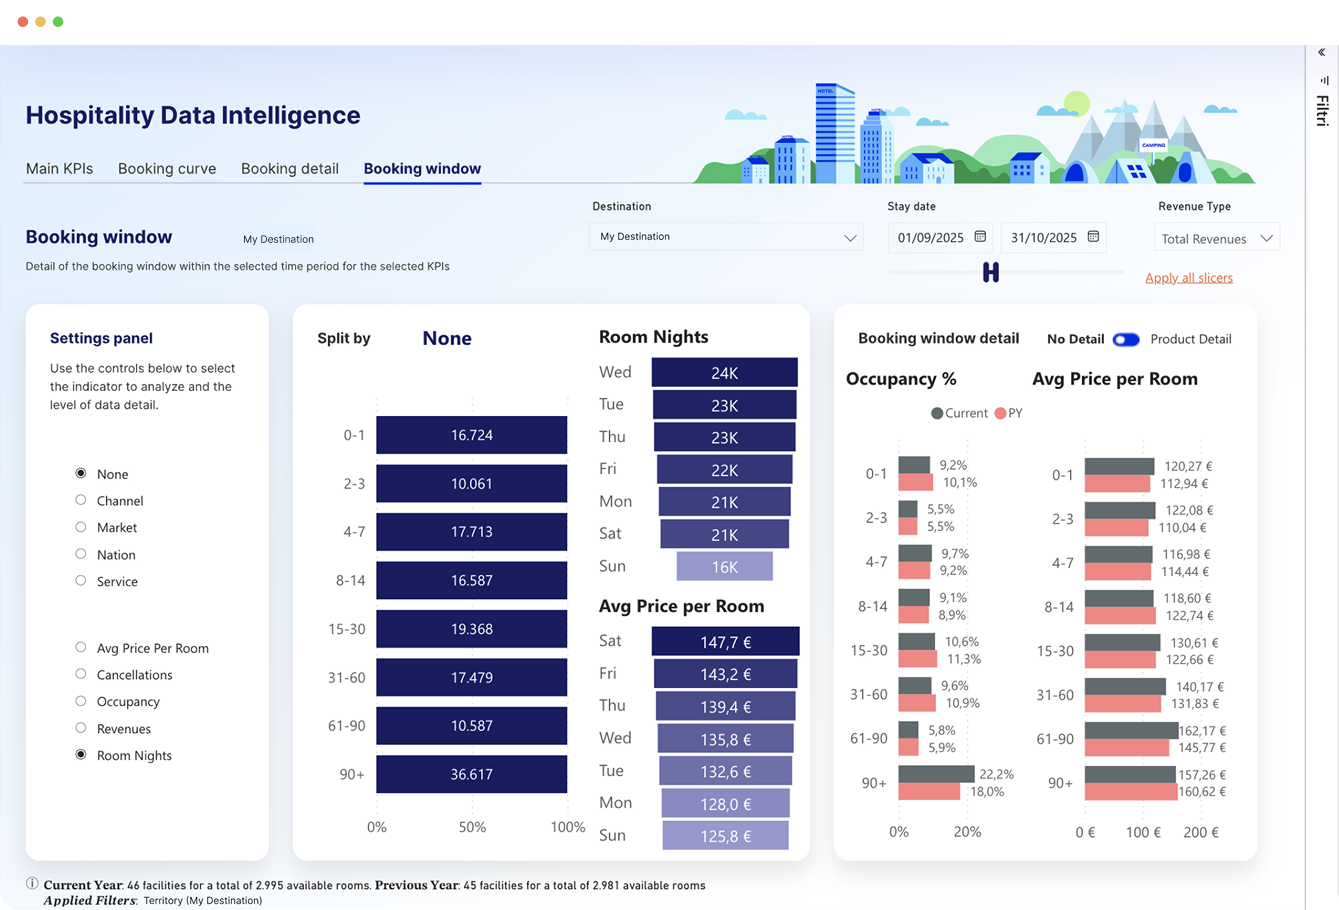Go to the Booking detail tab
Viewport: 1339px width, 910px height.
pos(290,169)
